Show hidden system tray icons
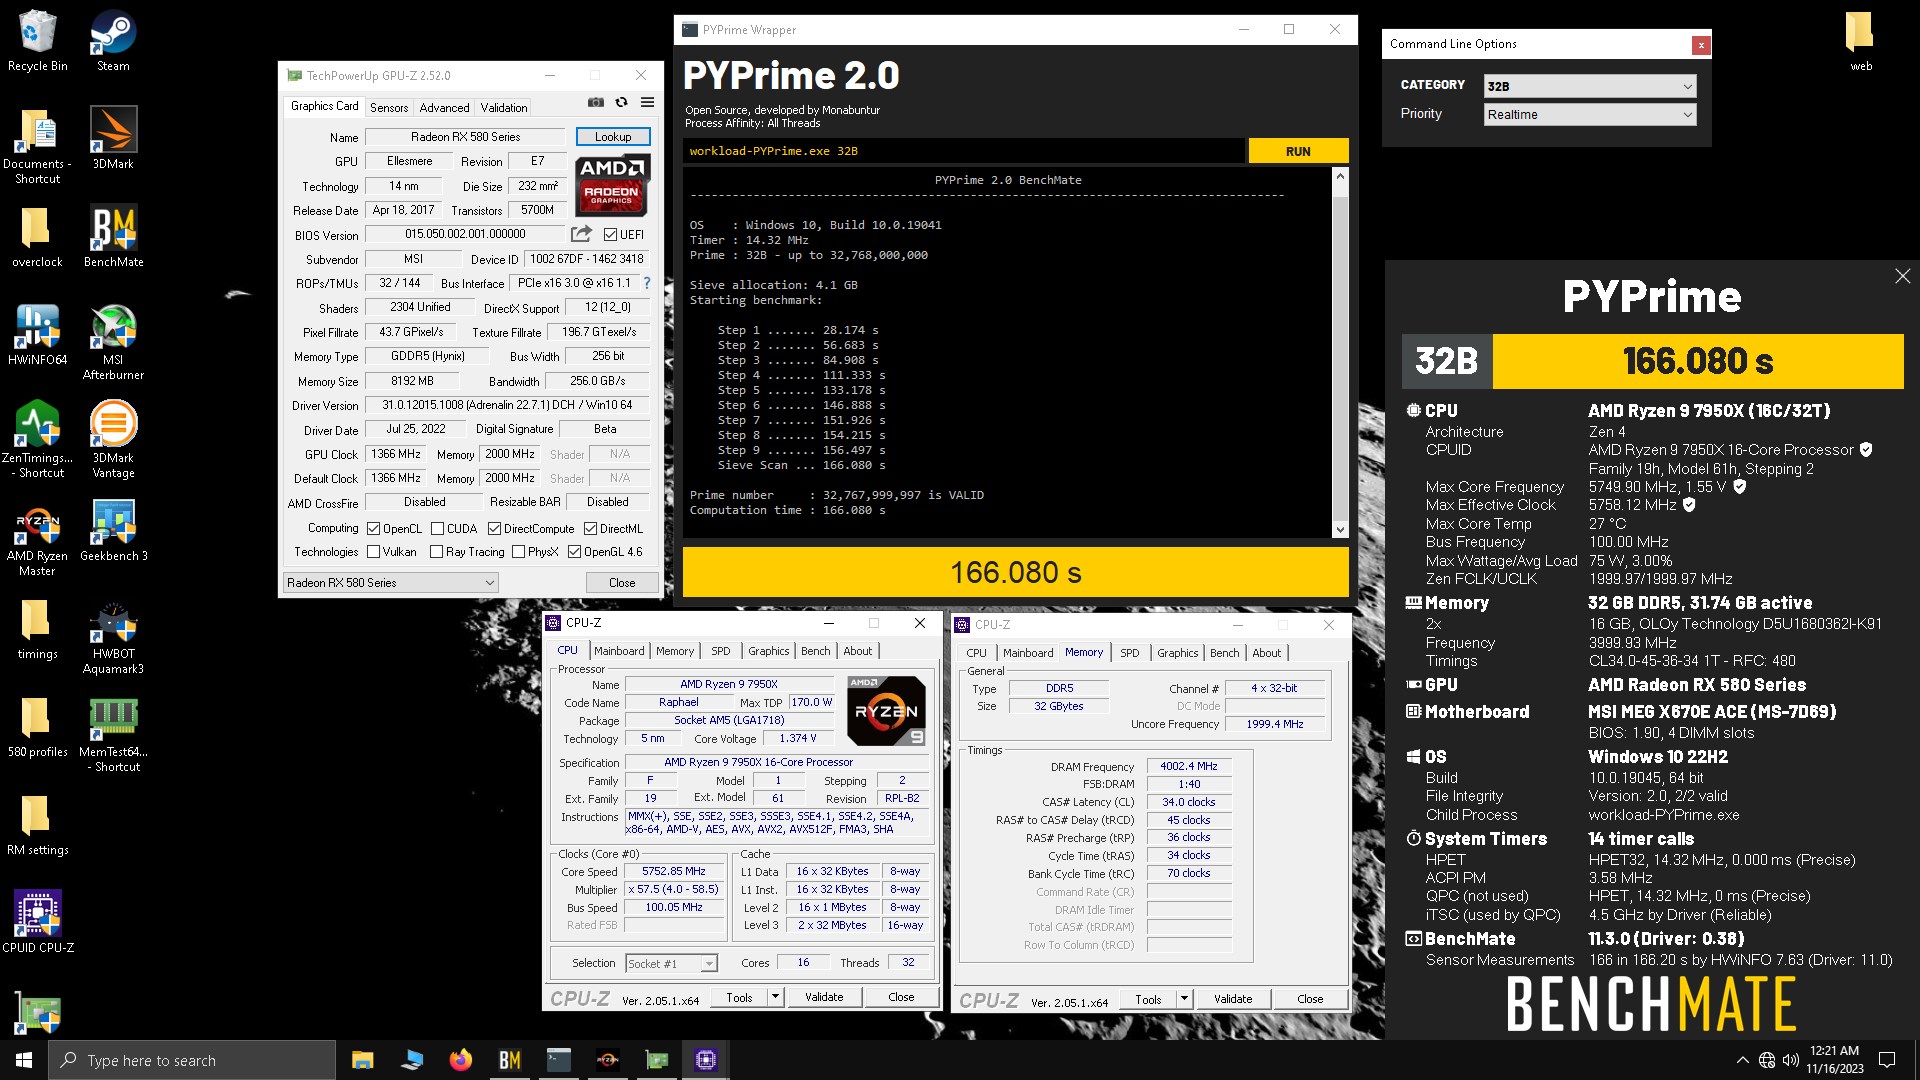The width and height of the screenshot is (1920, 1080). click(1742, 1060)
